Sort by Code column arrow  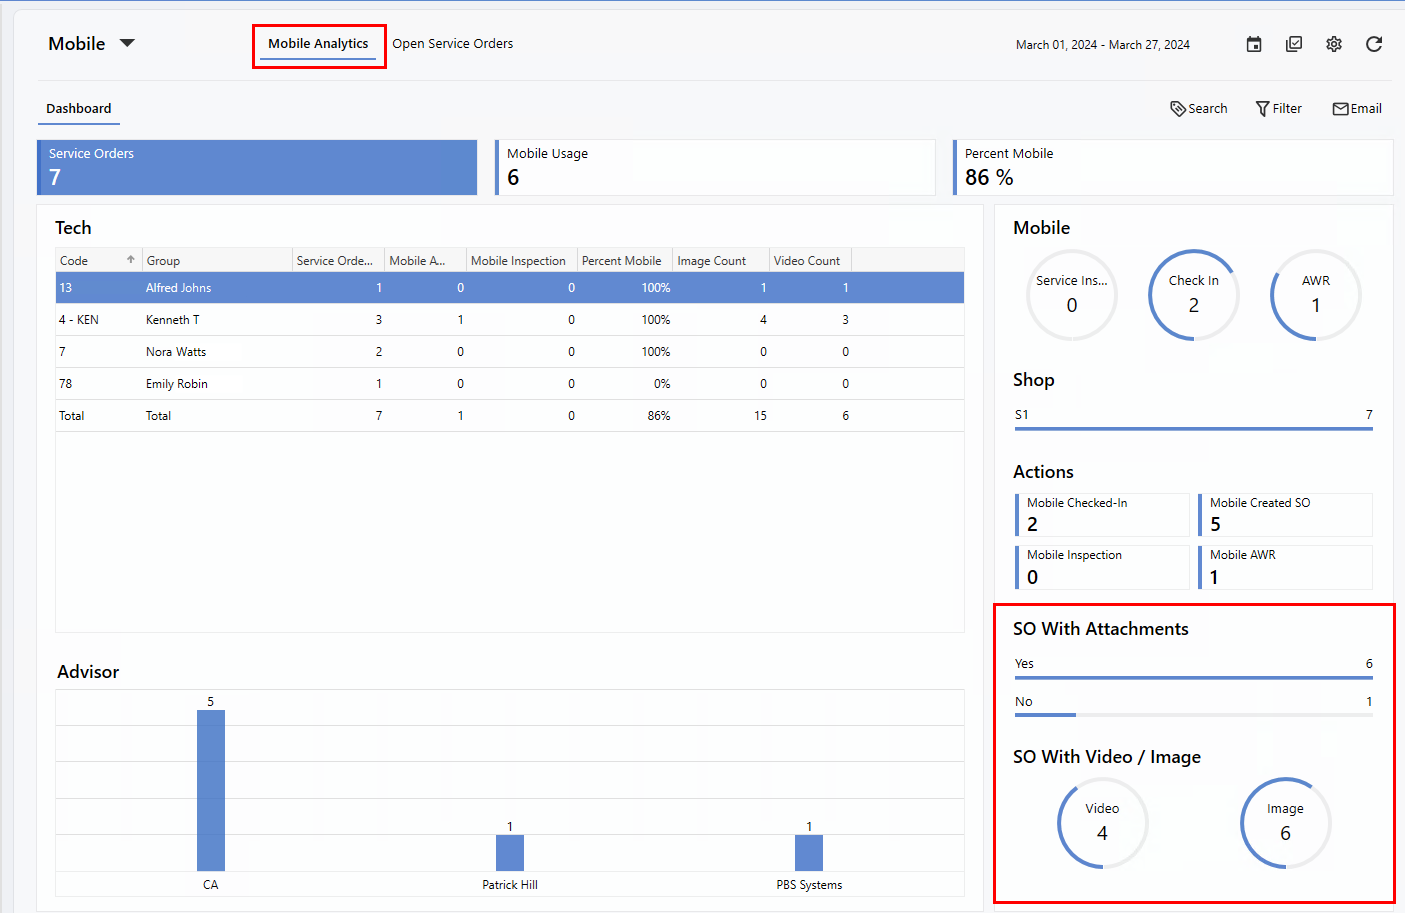tap(130, 260)
